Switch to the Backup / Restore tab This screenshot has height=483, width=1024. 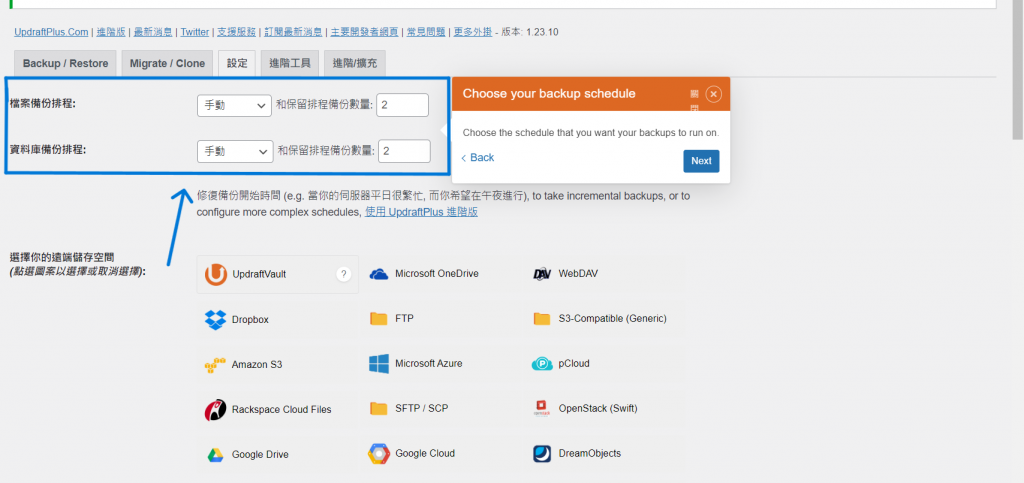click(65, 63)
